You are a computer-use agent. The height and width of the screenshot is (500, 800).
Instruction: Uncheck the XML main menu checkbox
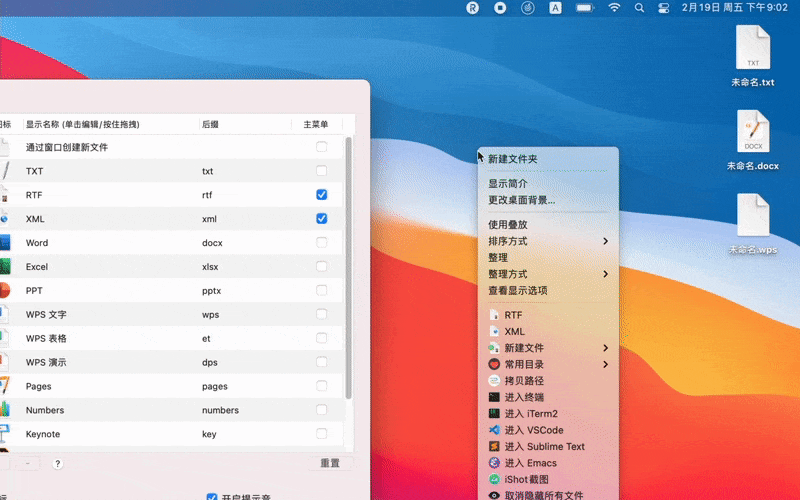tap(321, 218)
